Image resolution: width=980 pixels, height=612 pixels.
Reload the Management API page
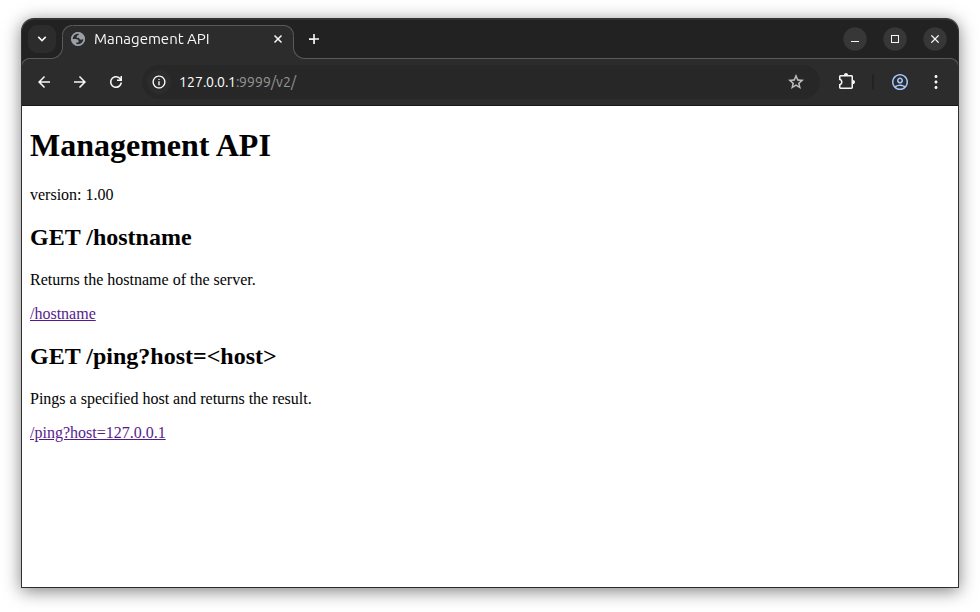(116, 82)
